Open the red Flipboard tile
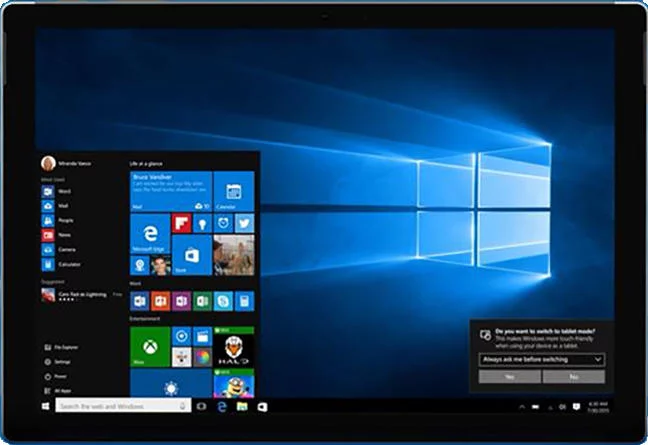The width and height of the screenshot is (648, 445). (x=181, y=223)
